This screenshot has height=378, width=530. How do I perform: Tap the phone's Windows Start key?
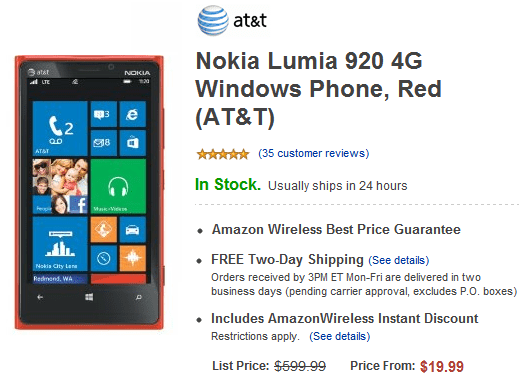pos(89,297)
